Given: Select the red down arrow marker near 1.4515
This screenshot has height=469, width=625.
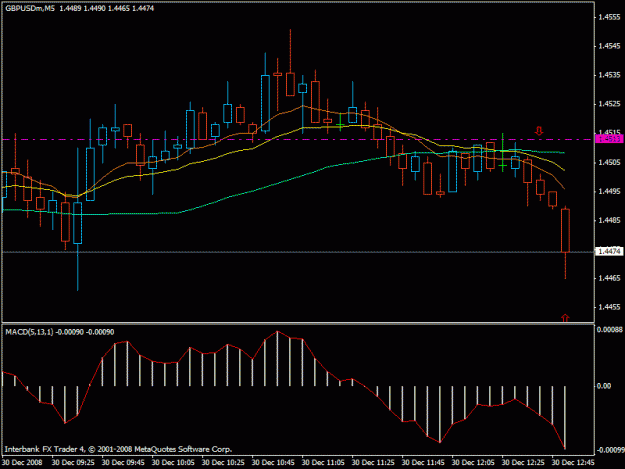Looking at the screenshot, I should pos(539,131).
